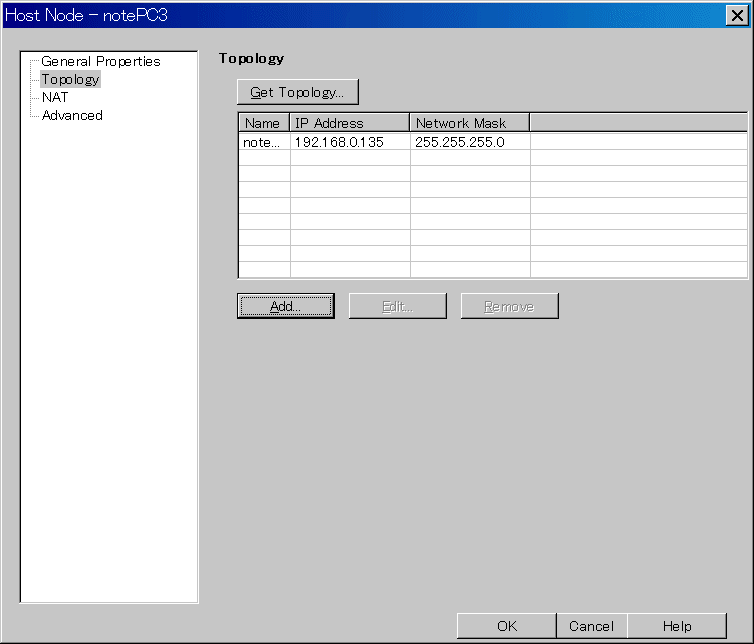Click the Remove button

point(509,306)
